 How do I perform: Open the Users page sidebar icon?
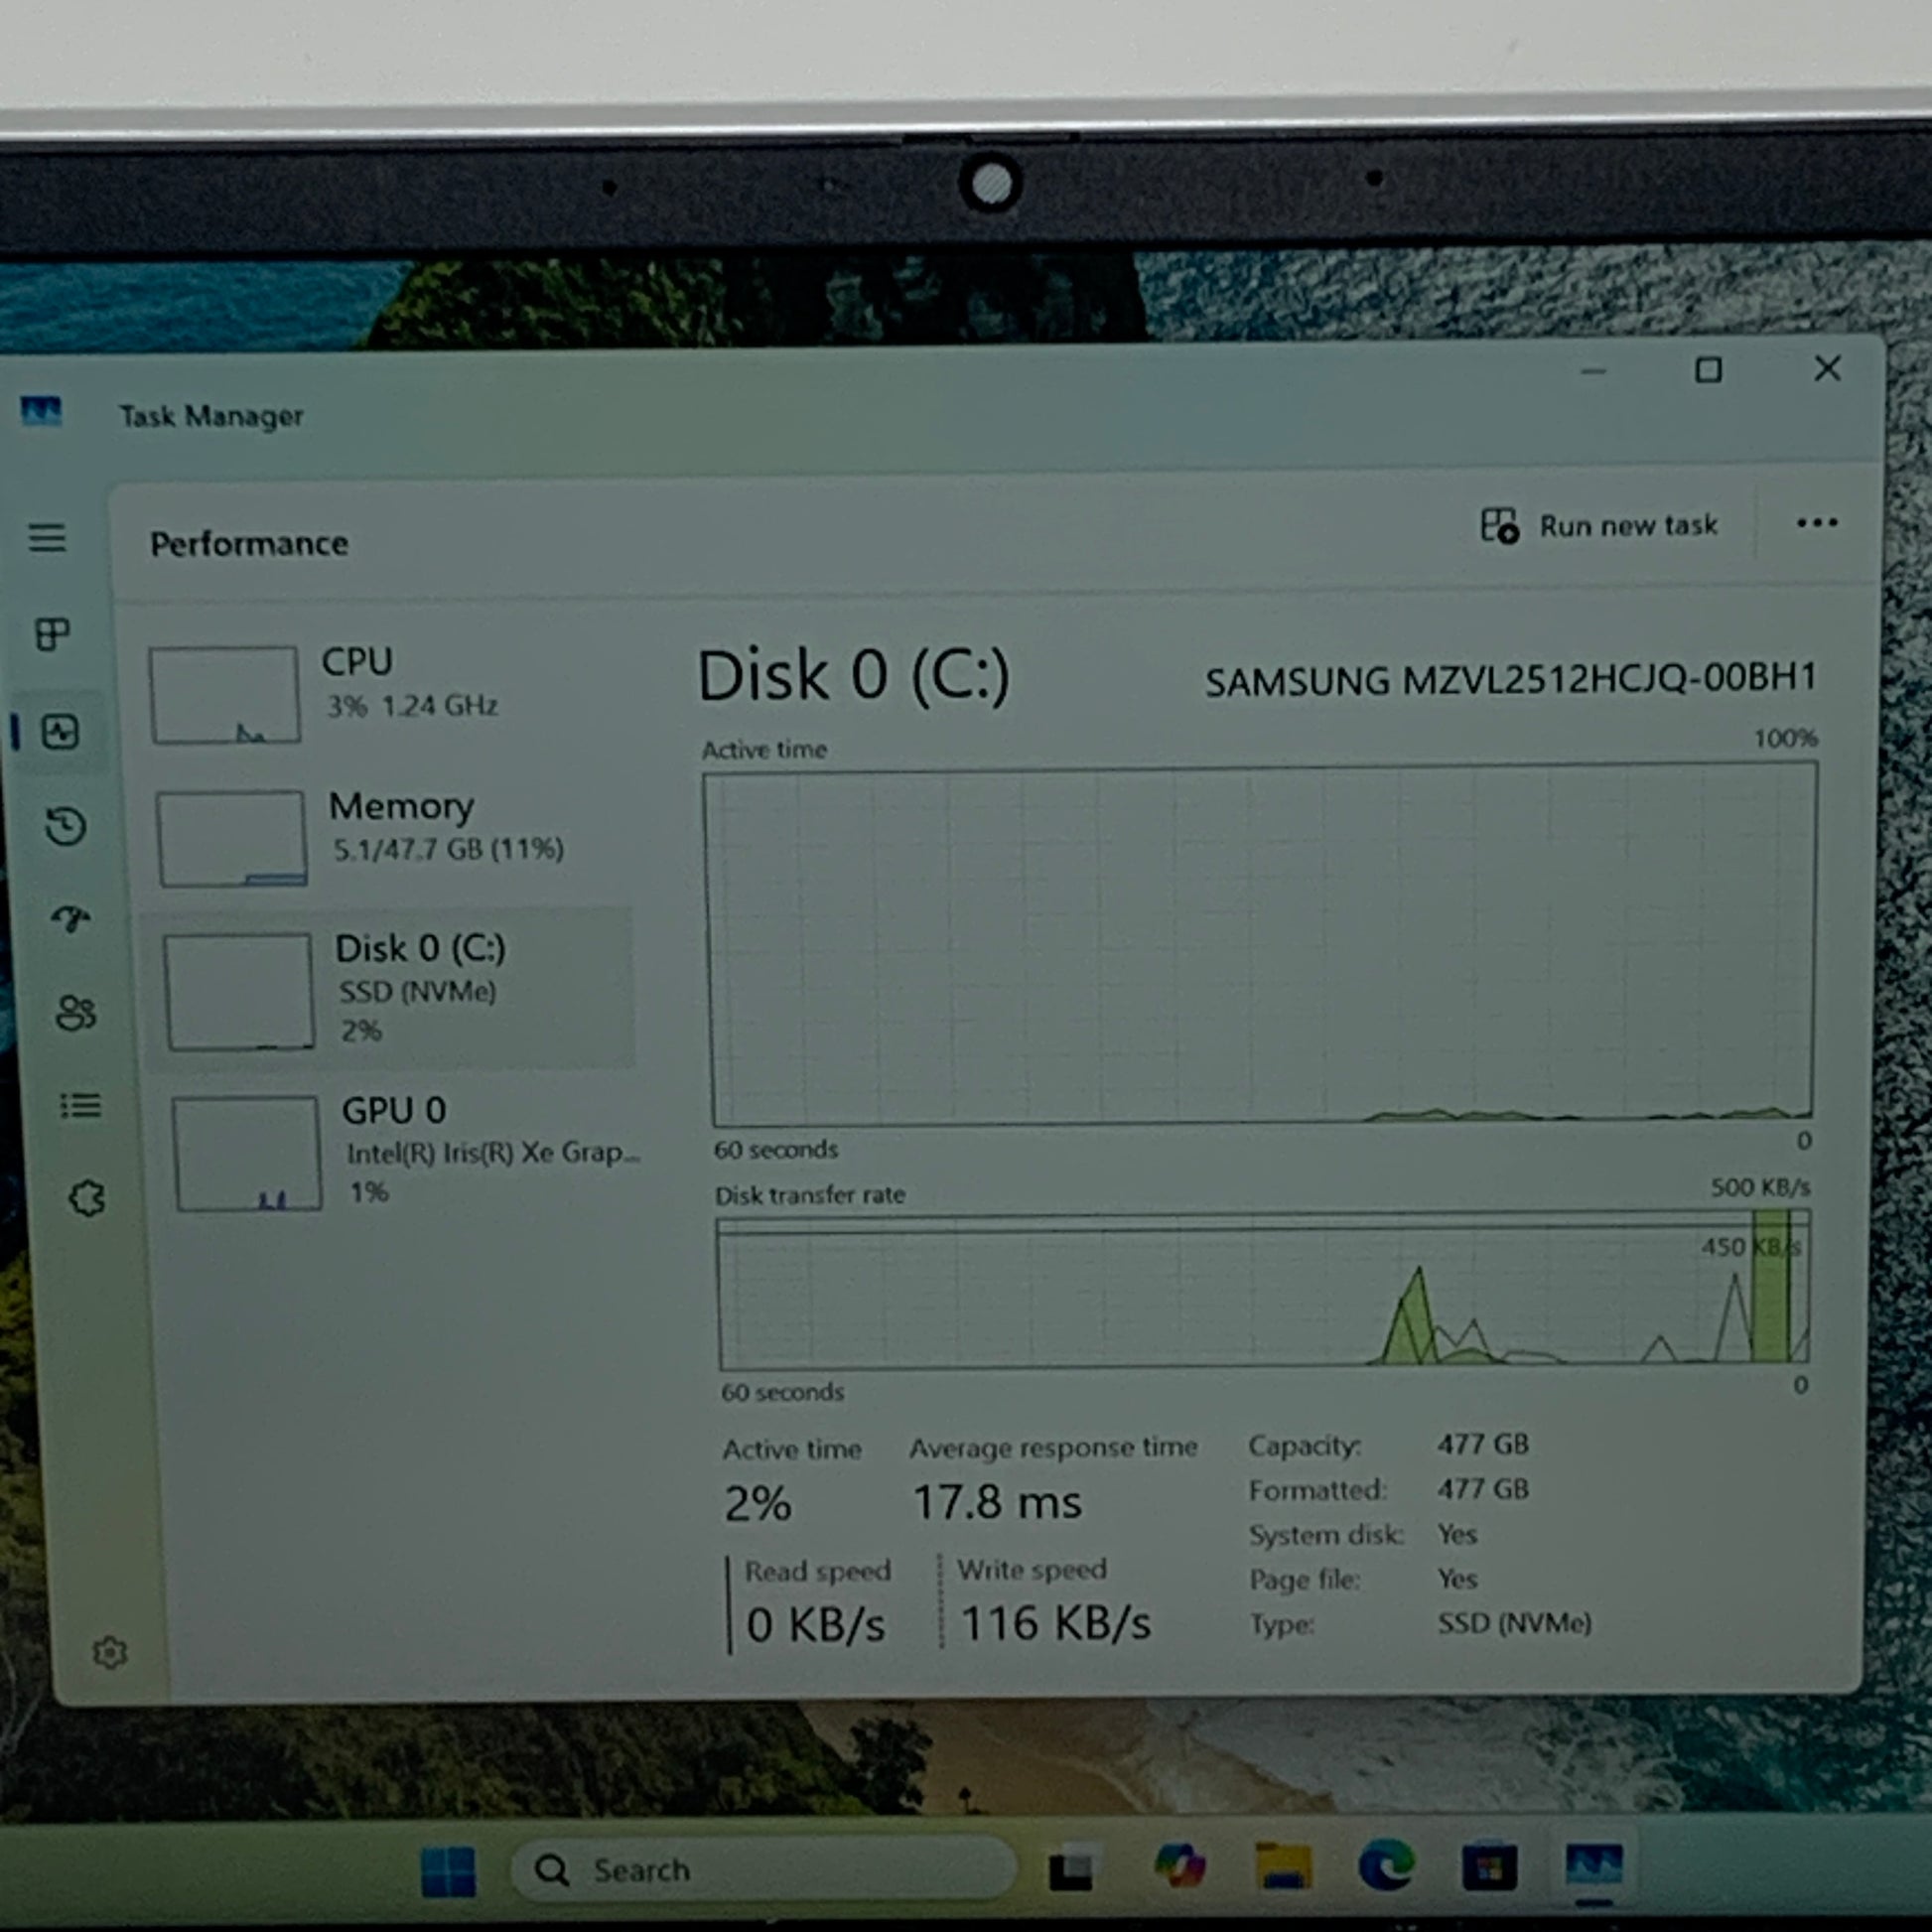point(76,1013)
